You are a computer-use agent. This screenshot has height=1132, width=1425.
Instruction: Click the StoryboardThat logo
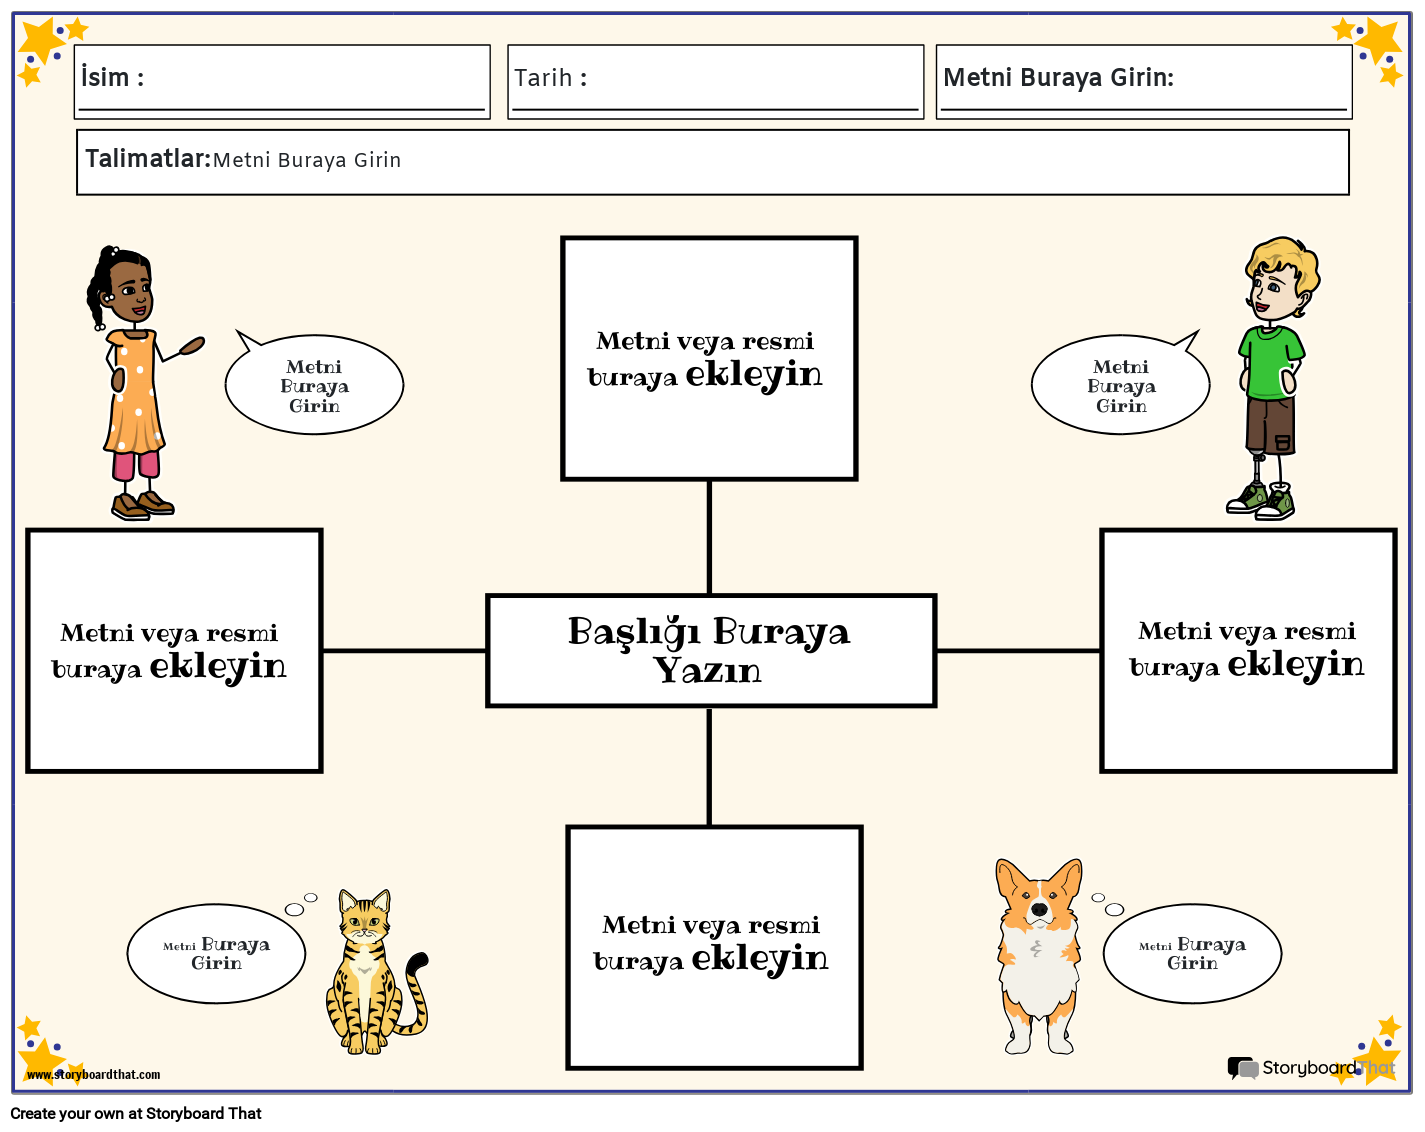click(x=1310, y=1068)
